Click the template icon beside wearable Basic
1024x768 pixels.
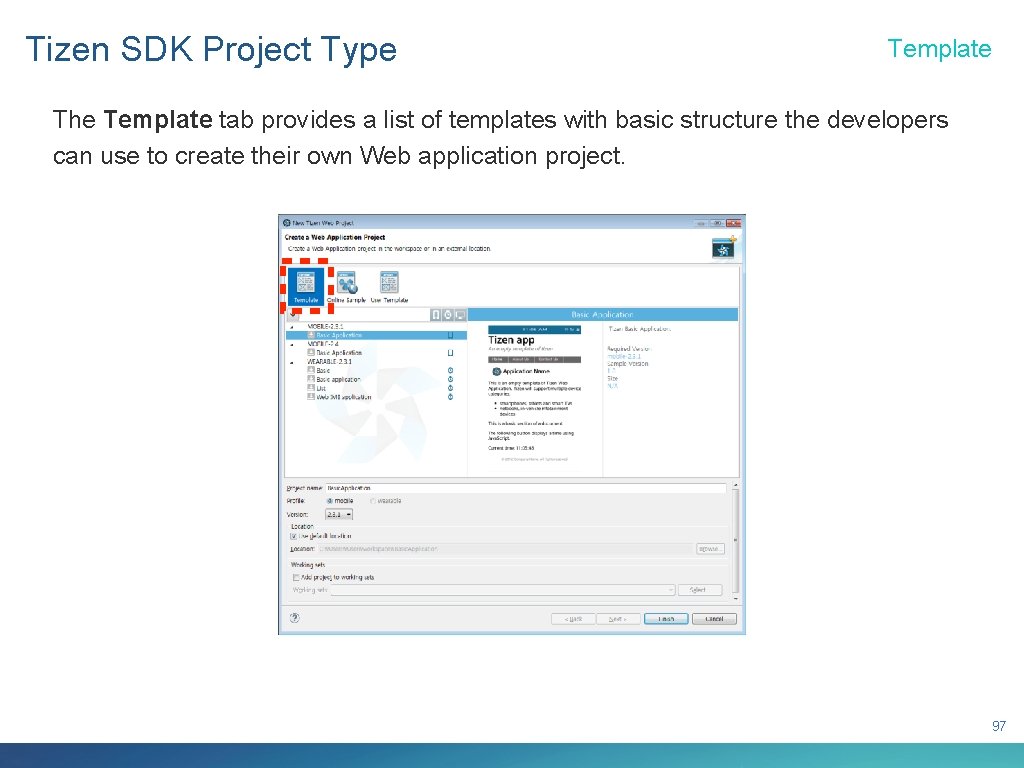click(x=311, y=370)
